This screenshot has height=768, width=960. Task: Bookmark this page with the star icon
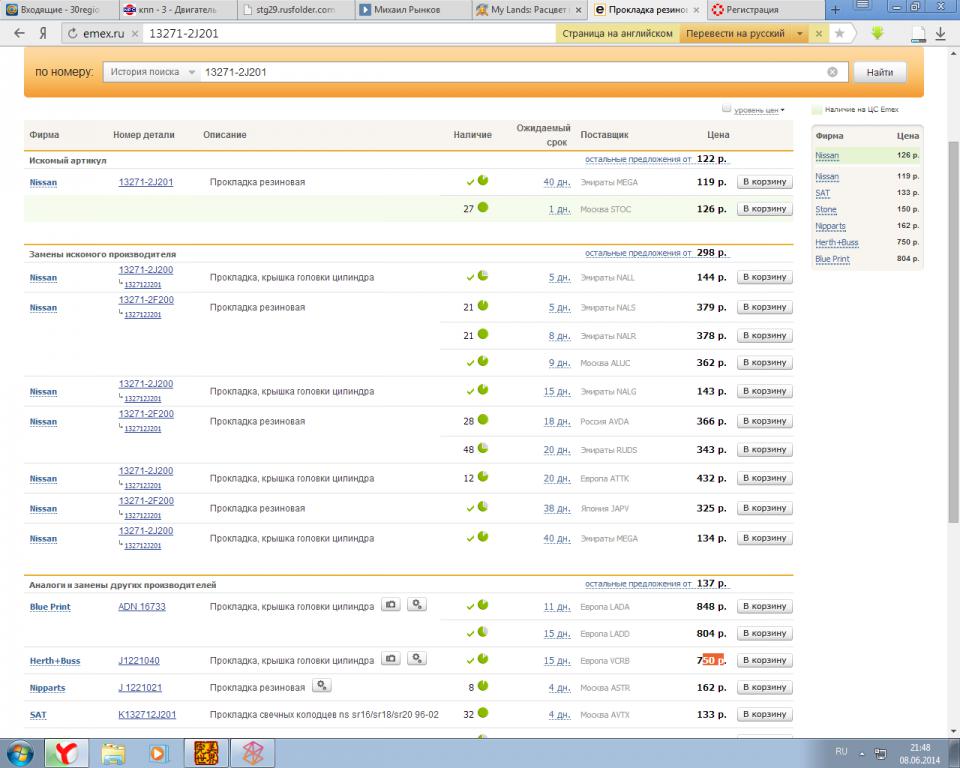coord(840,33)
